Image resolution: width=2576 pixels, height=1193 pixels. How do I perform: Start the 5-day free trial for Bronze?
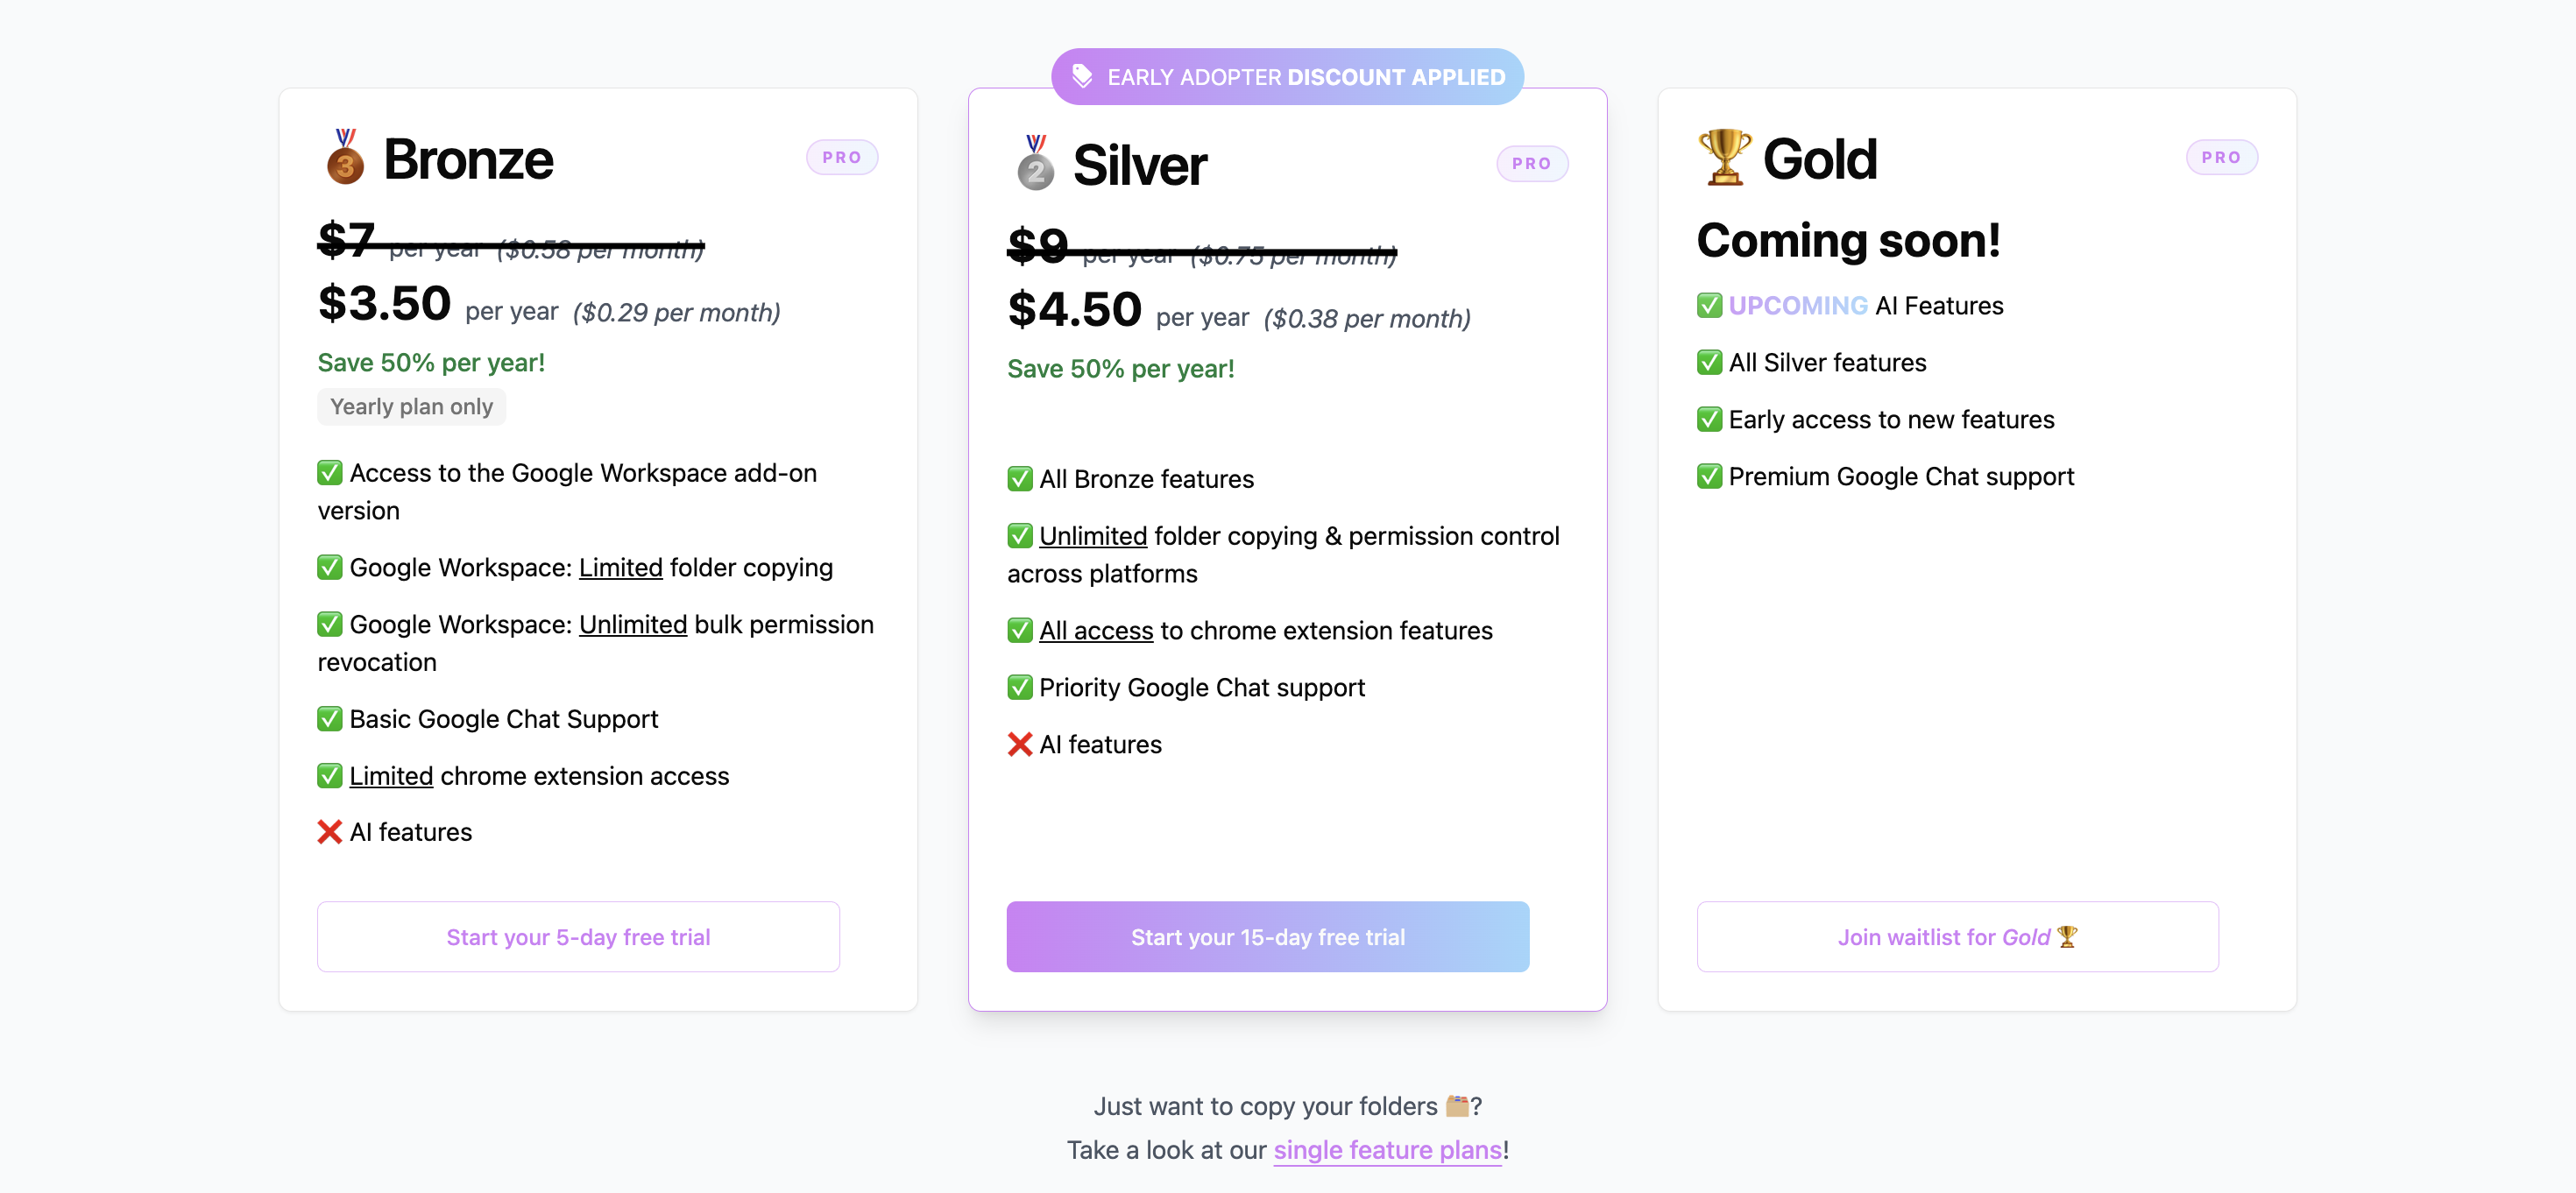(578, 937)
